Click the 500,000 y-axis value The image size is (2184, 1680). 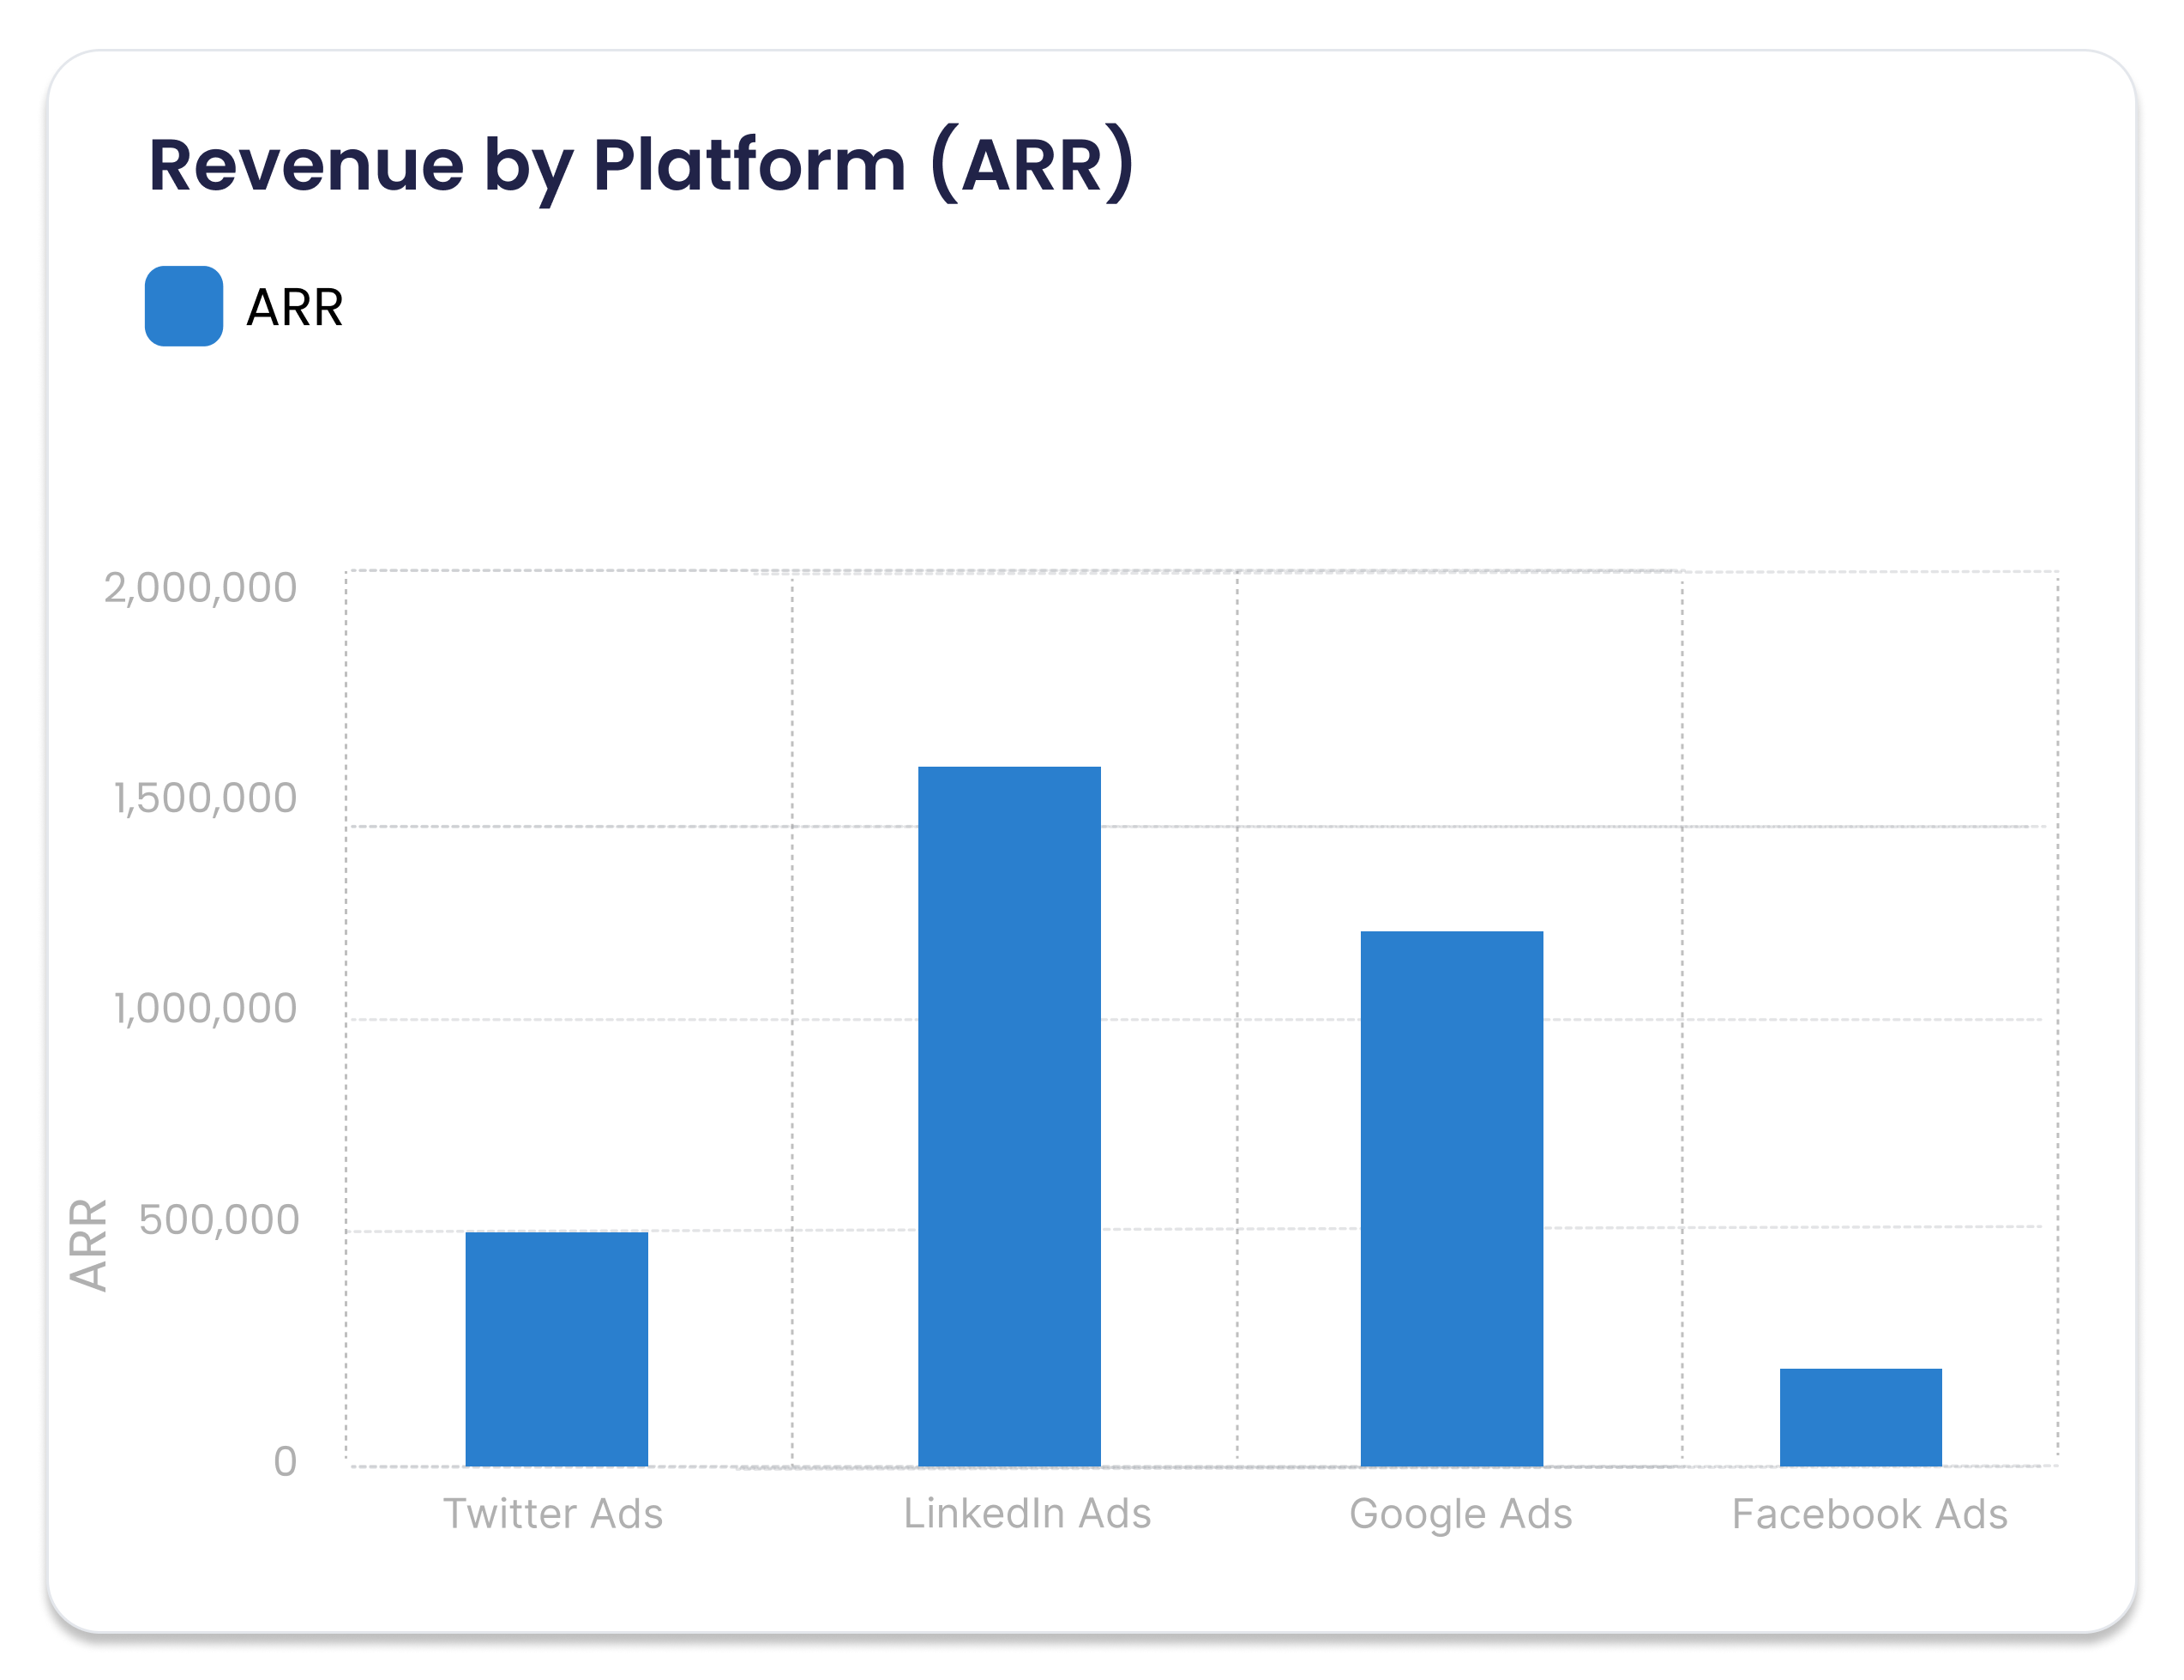(x=219, y=1220)
